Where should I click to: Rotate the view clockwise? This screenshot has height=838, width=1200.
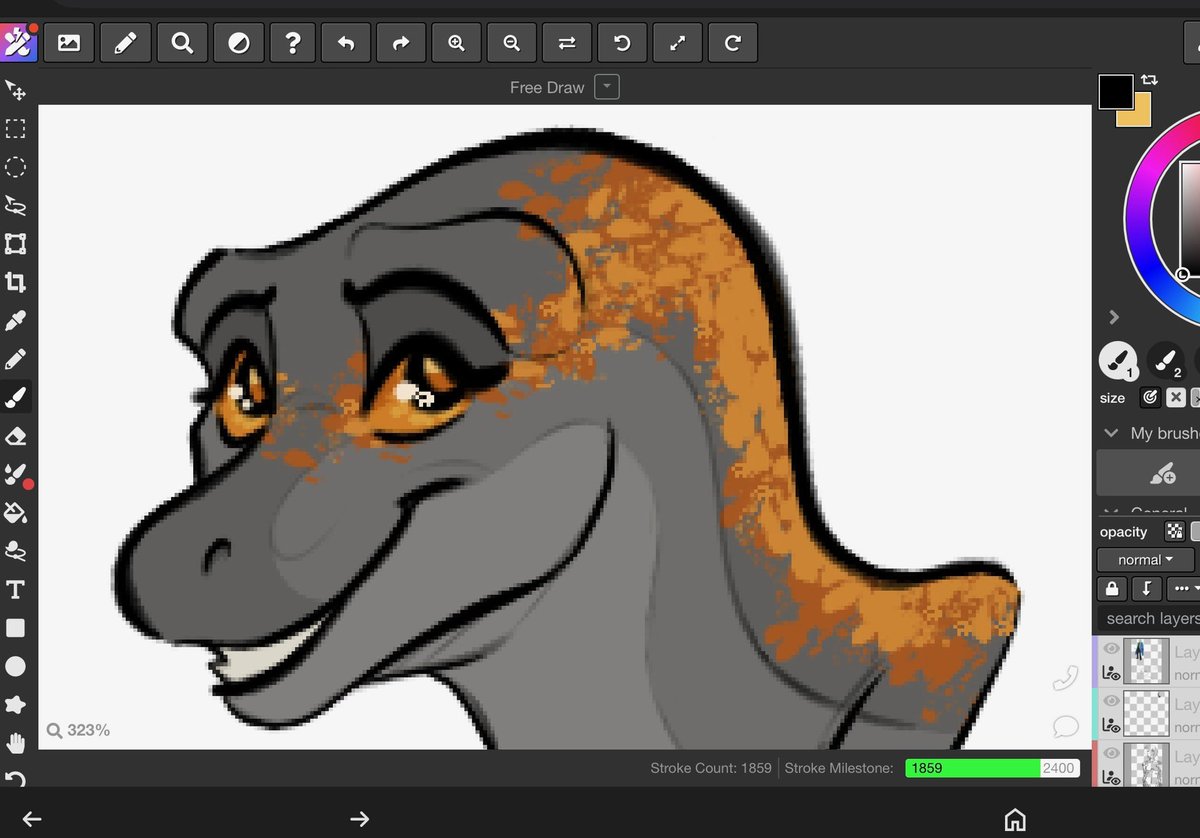[x=732, y=43]
